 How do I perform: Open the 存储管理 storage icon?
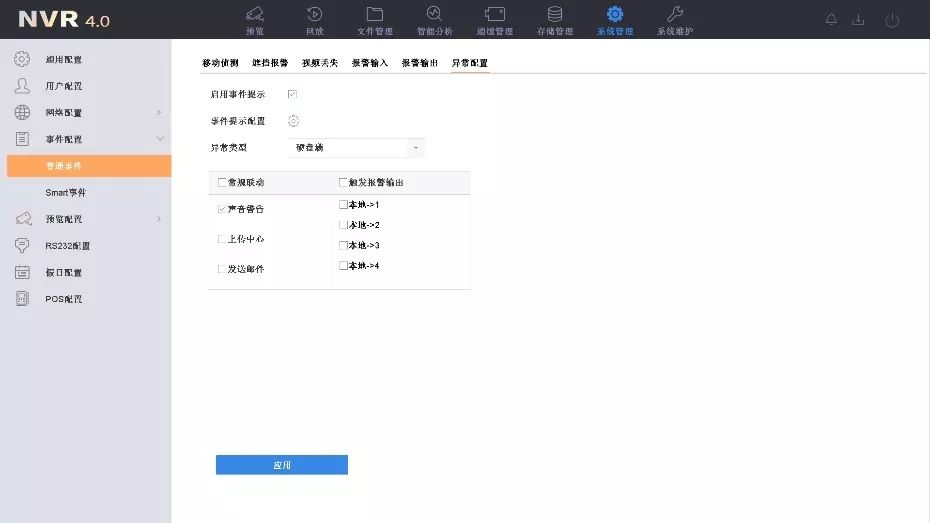555,14
